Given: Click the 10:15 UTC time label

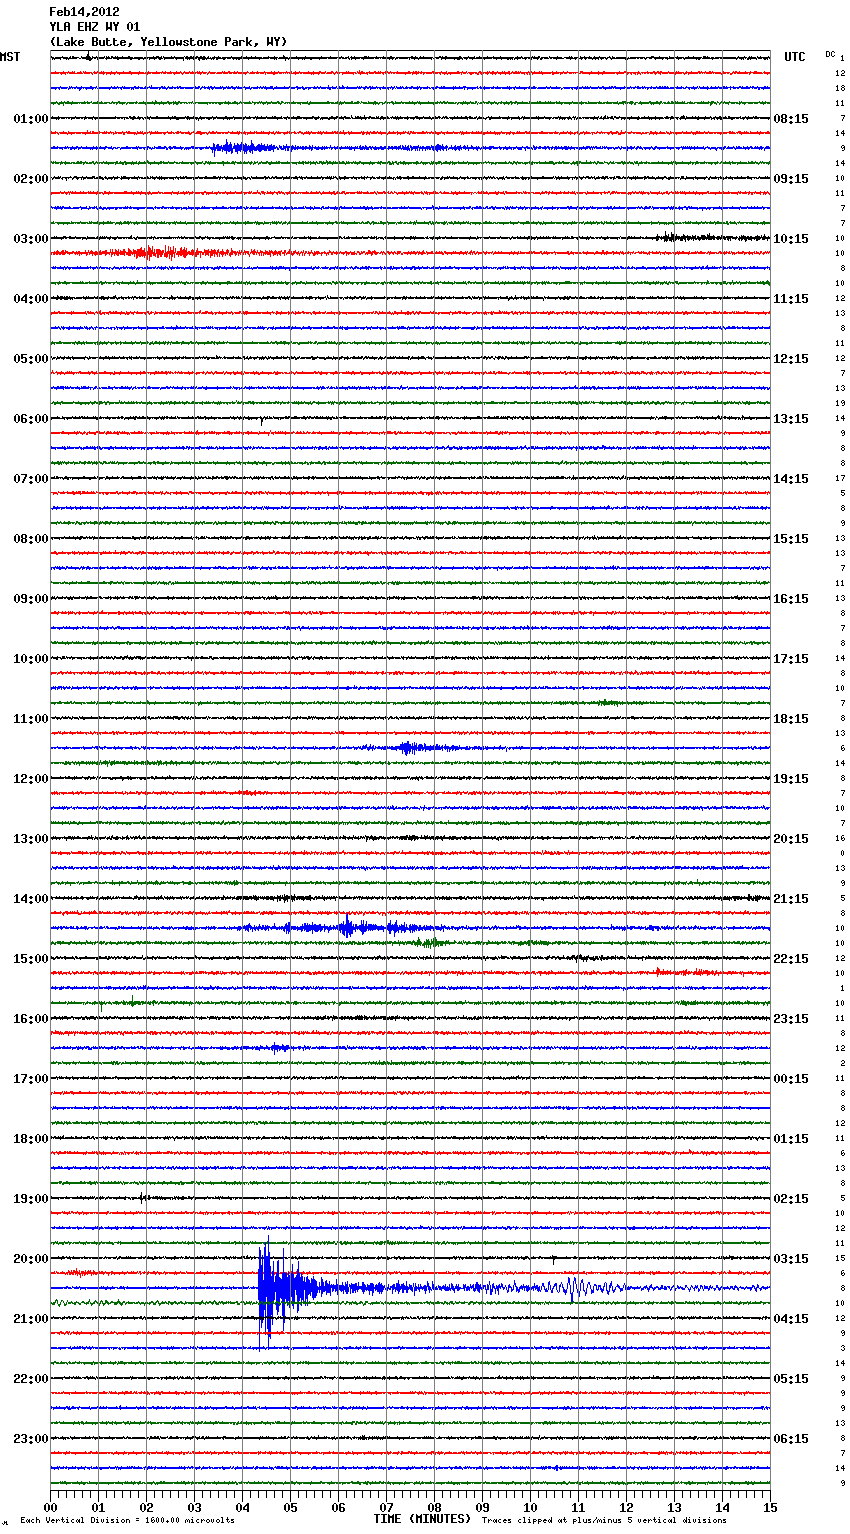Looking at the screenshot, I should pyautogui.click(x=791, y=239).
